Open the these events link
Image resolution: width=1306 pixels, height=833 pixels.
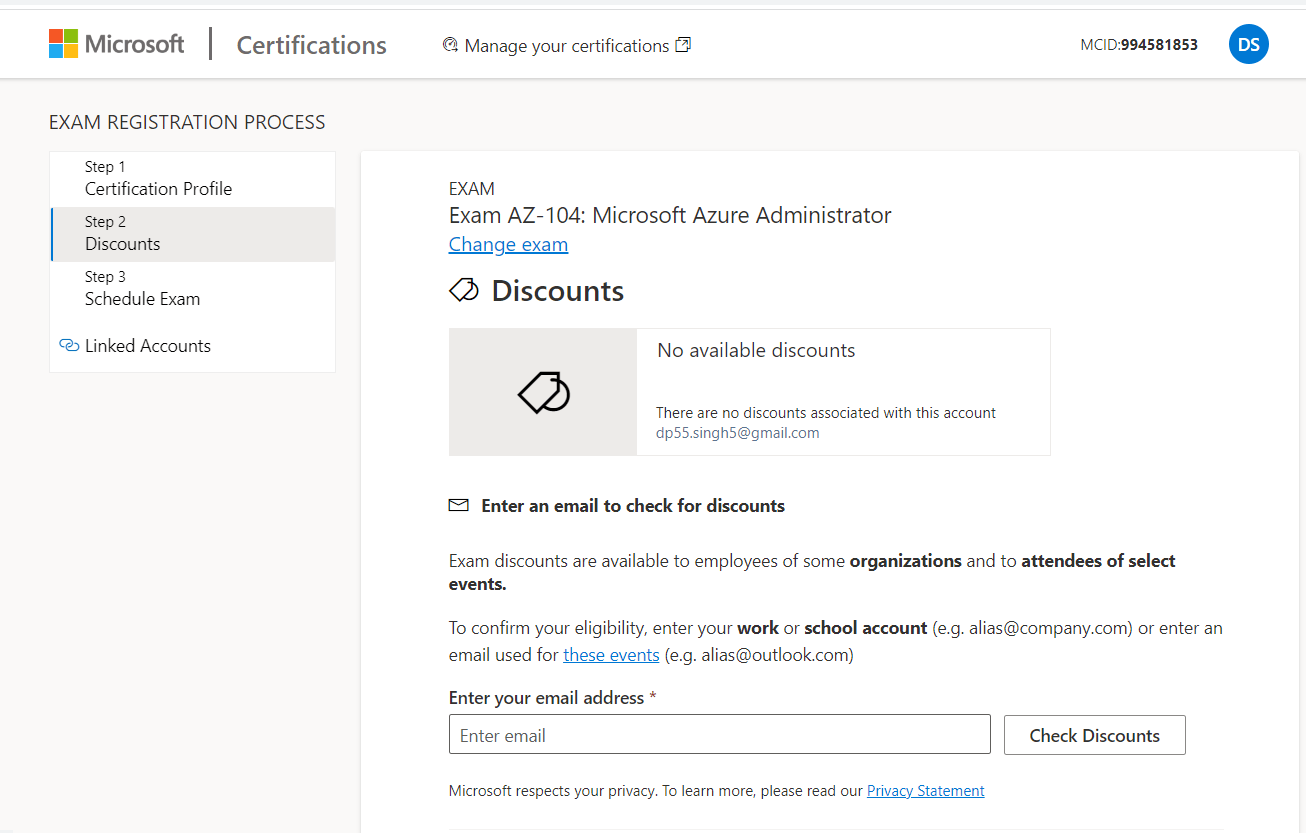611,655
